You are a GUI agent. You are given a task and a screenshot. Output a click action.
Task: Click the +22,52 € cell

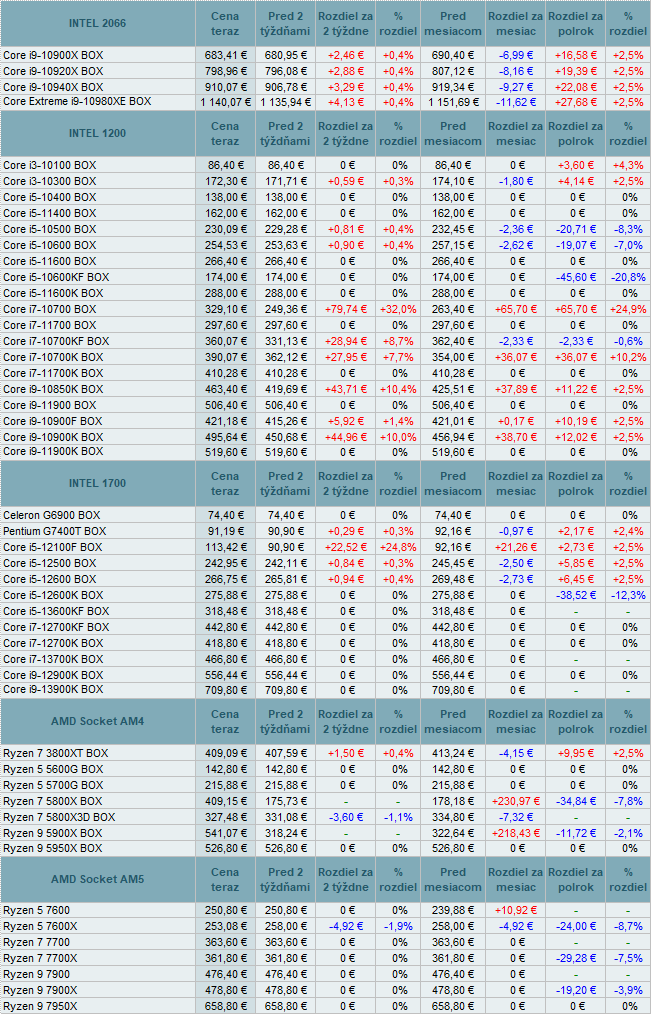347,547
